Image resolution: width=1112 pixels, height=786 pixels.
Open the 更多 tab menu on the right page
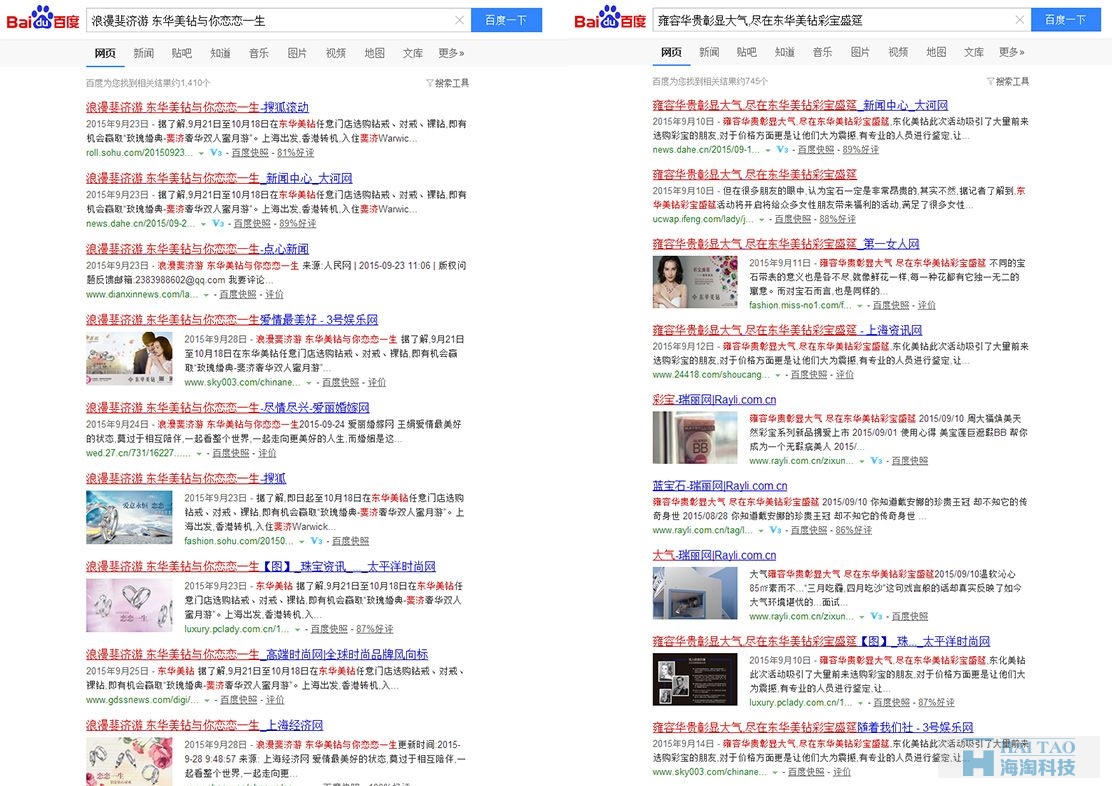point(1011,52)
